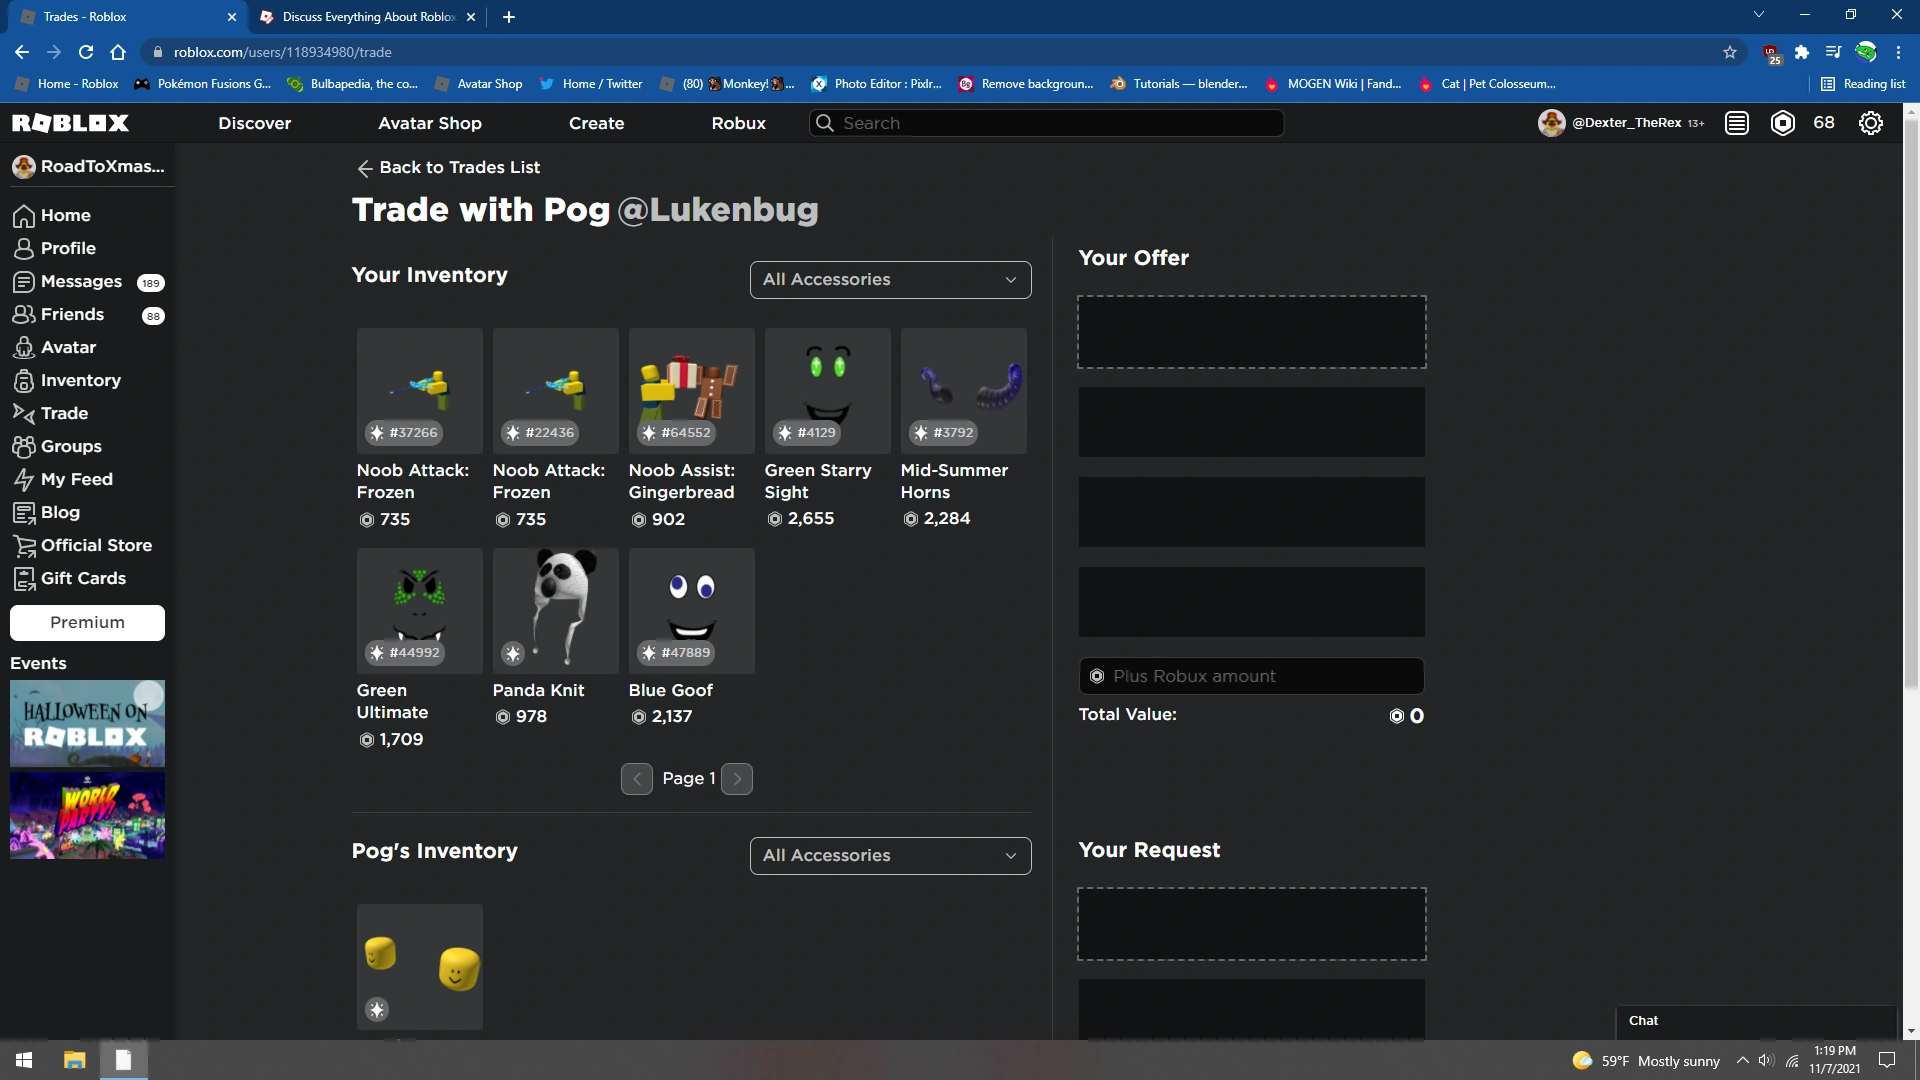1920x1080 pixels.
Task: Go to next inventory page arrow
Action: click(737, 779)
